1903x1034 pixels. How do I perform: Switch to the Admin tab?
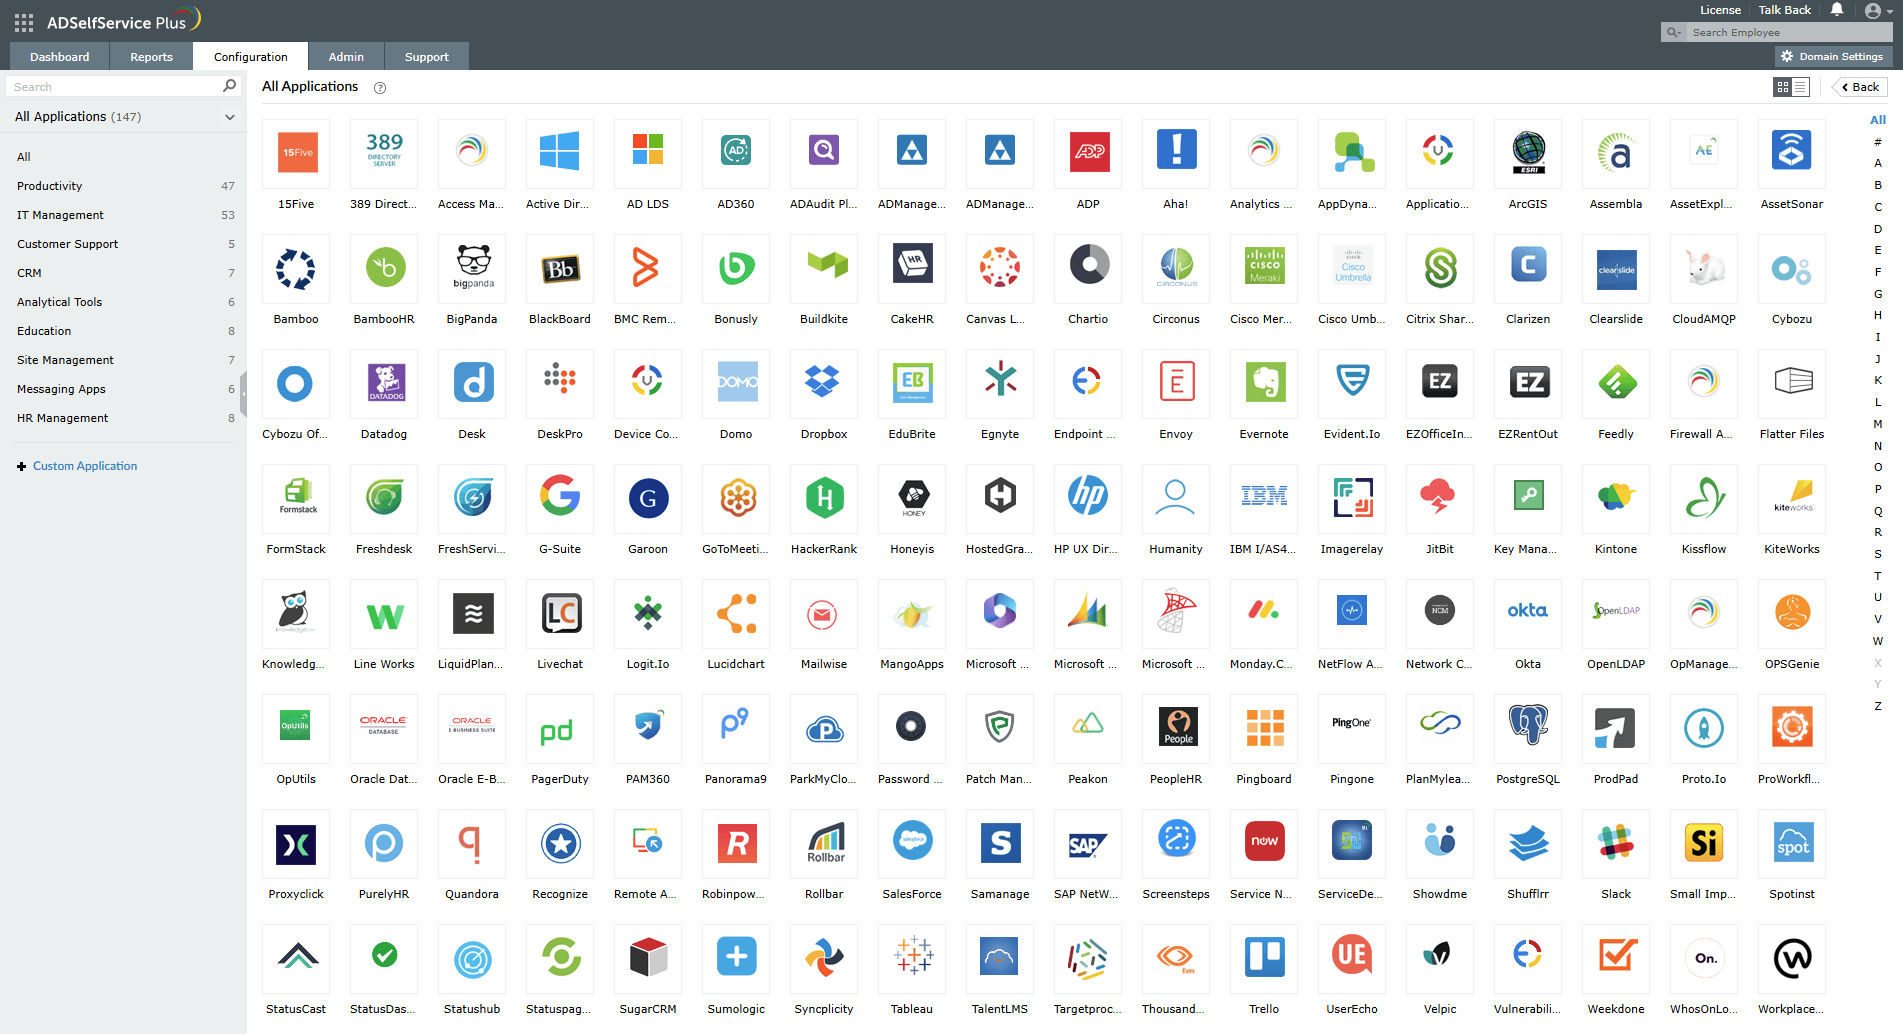346,56
